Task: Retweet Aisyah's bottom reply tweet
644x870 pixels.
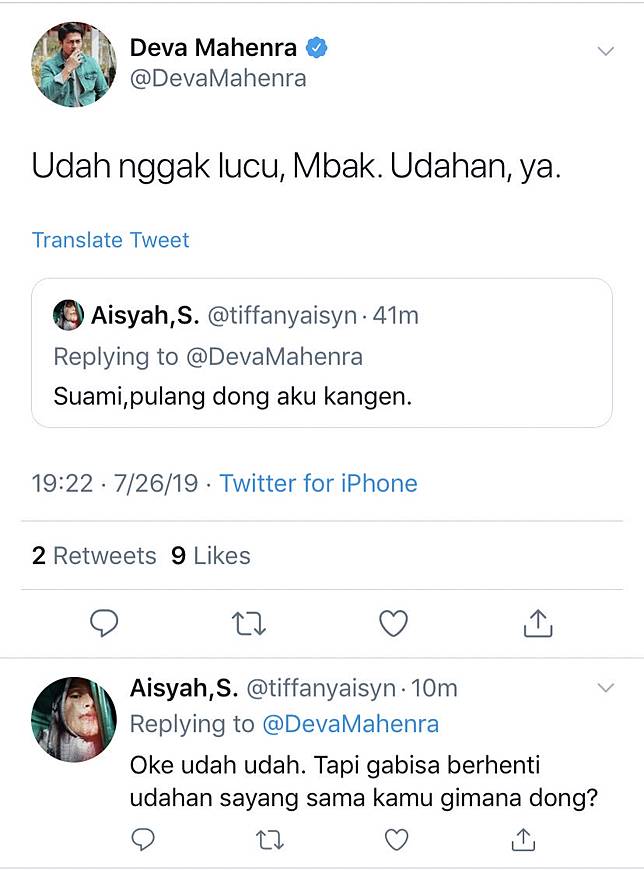Action: click(x=267, y=837)
